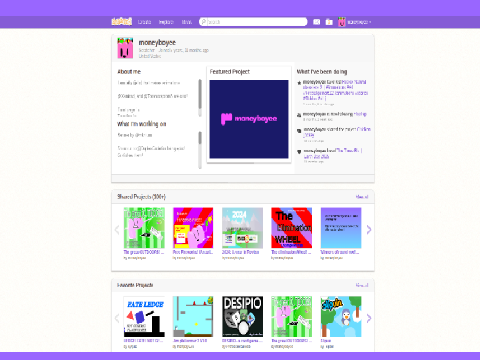480x360 pixels.
Task: Open the favorited project link in activity
Action: [x=335, y=90]
